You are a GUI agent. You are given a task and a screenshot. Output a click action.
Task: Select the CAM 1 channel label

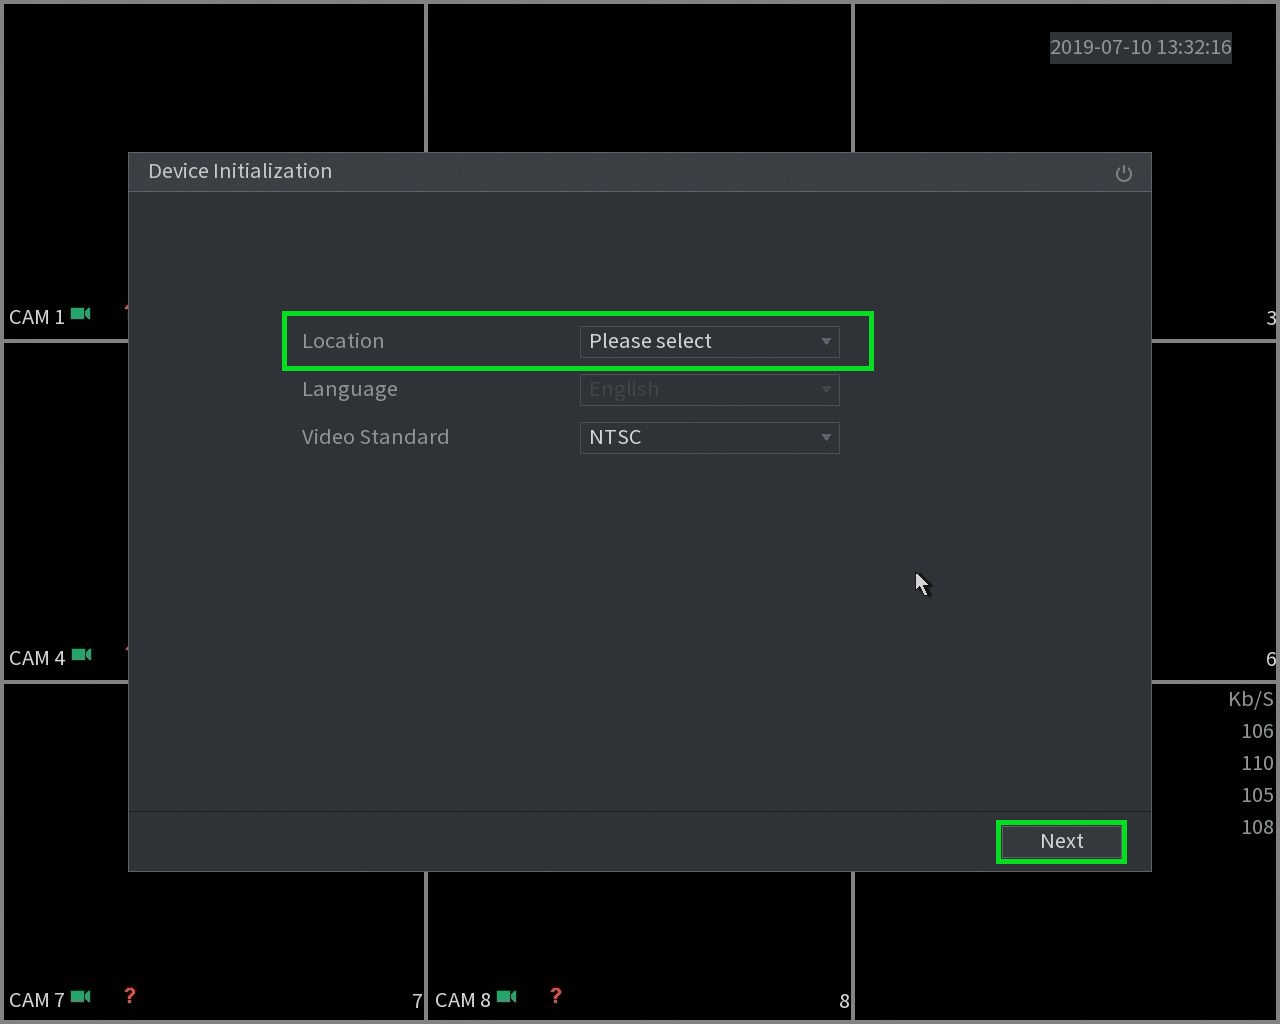pyautogui.click(x=36, y=317)
